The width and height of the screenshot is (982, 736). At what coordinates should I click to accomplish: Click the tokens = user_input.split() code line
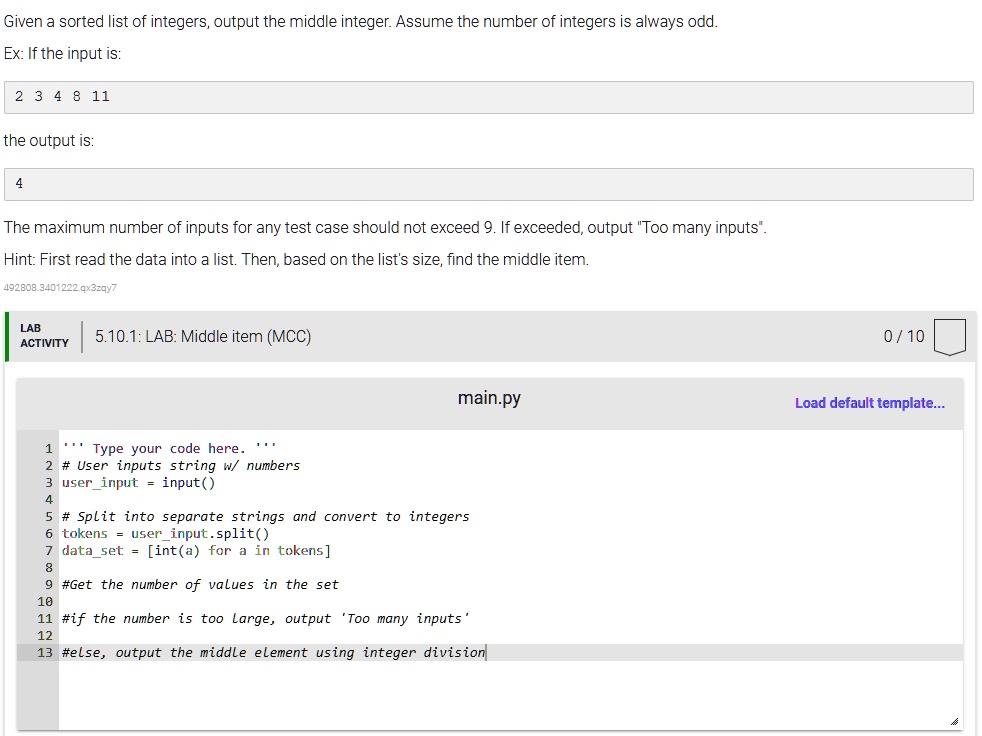click(165, 534)
